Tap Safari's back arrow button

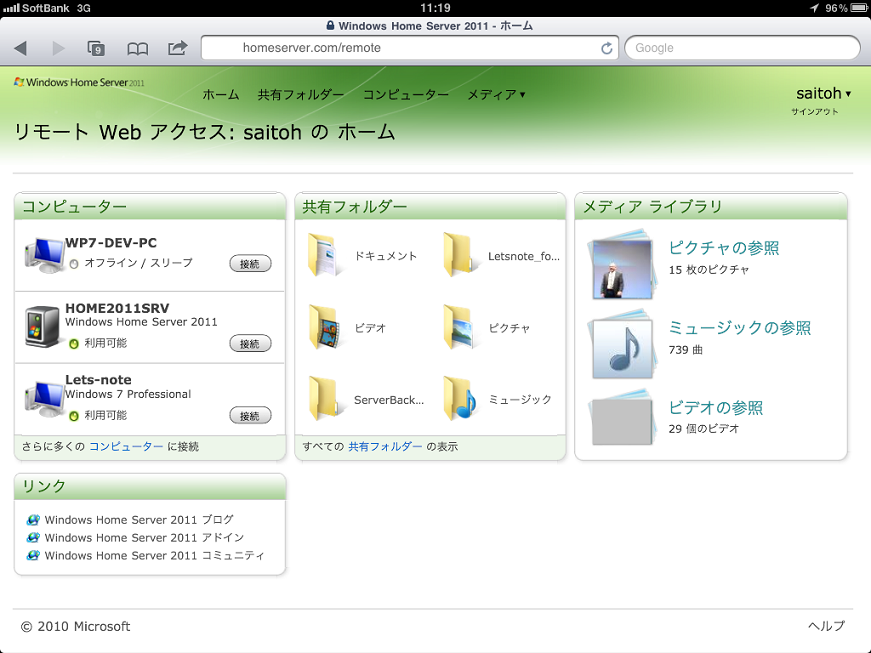[20, 48]
